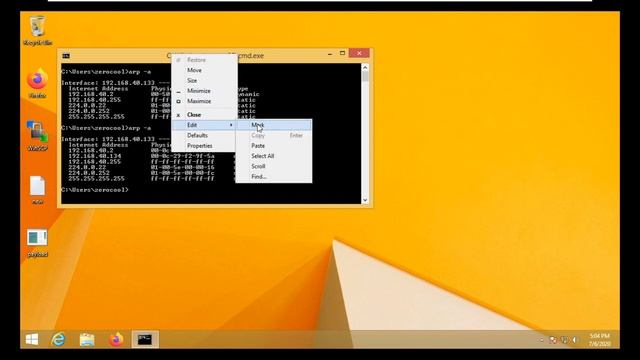This screenshot has width=640, height=360.
Task: Maximize the cmd.exe window
Action: point(342,53)
